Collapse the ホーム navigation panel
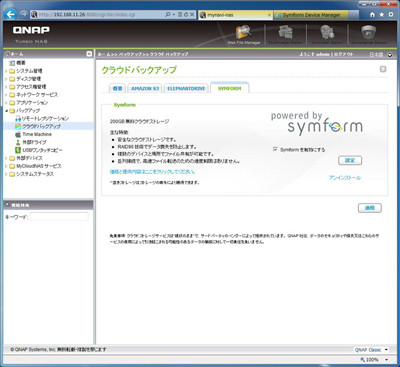The image size is (400, 367). pos(89,54)
